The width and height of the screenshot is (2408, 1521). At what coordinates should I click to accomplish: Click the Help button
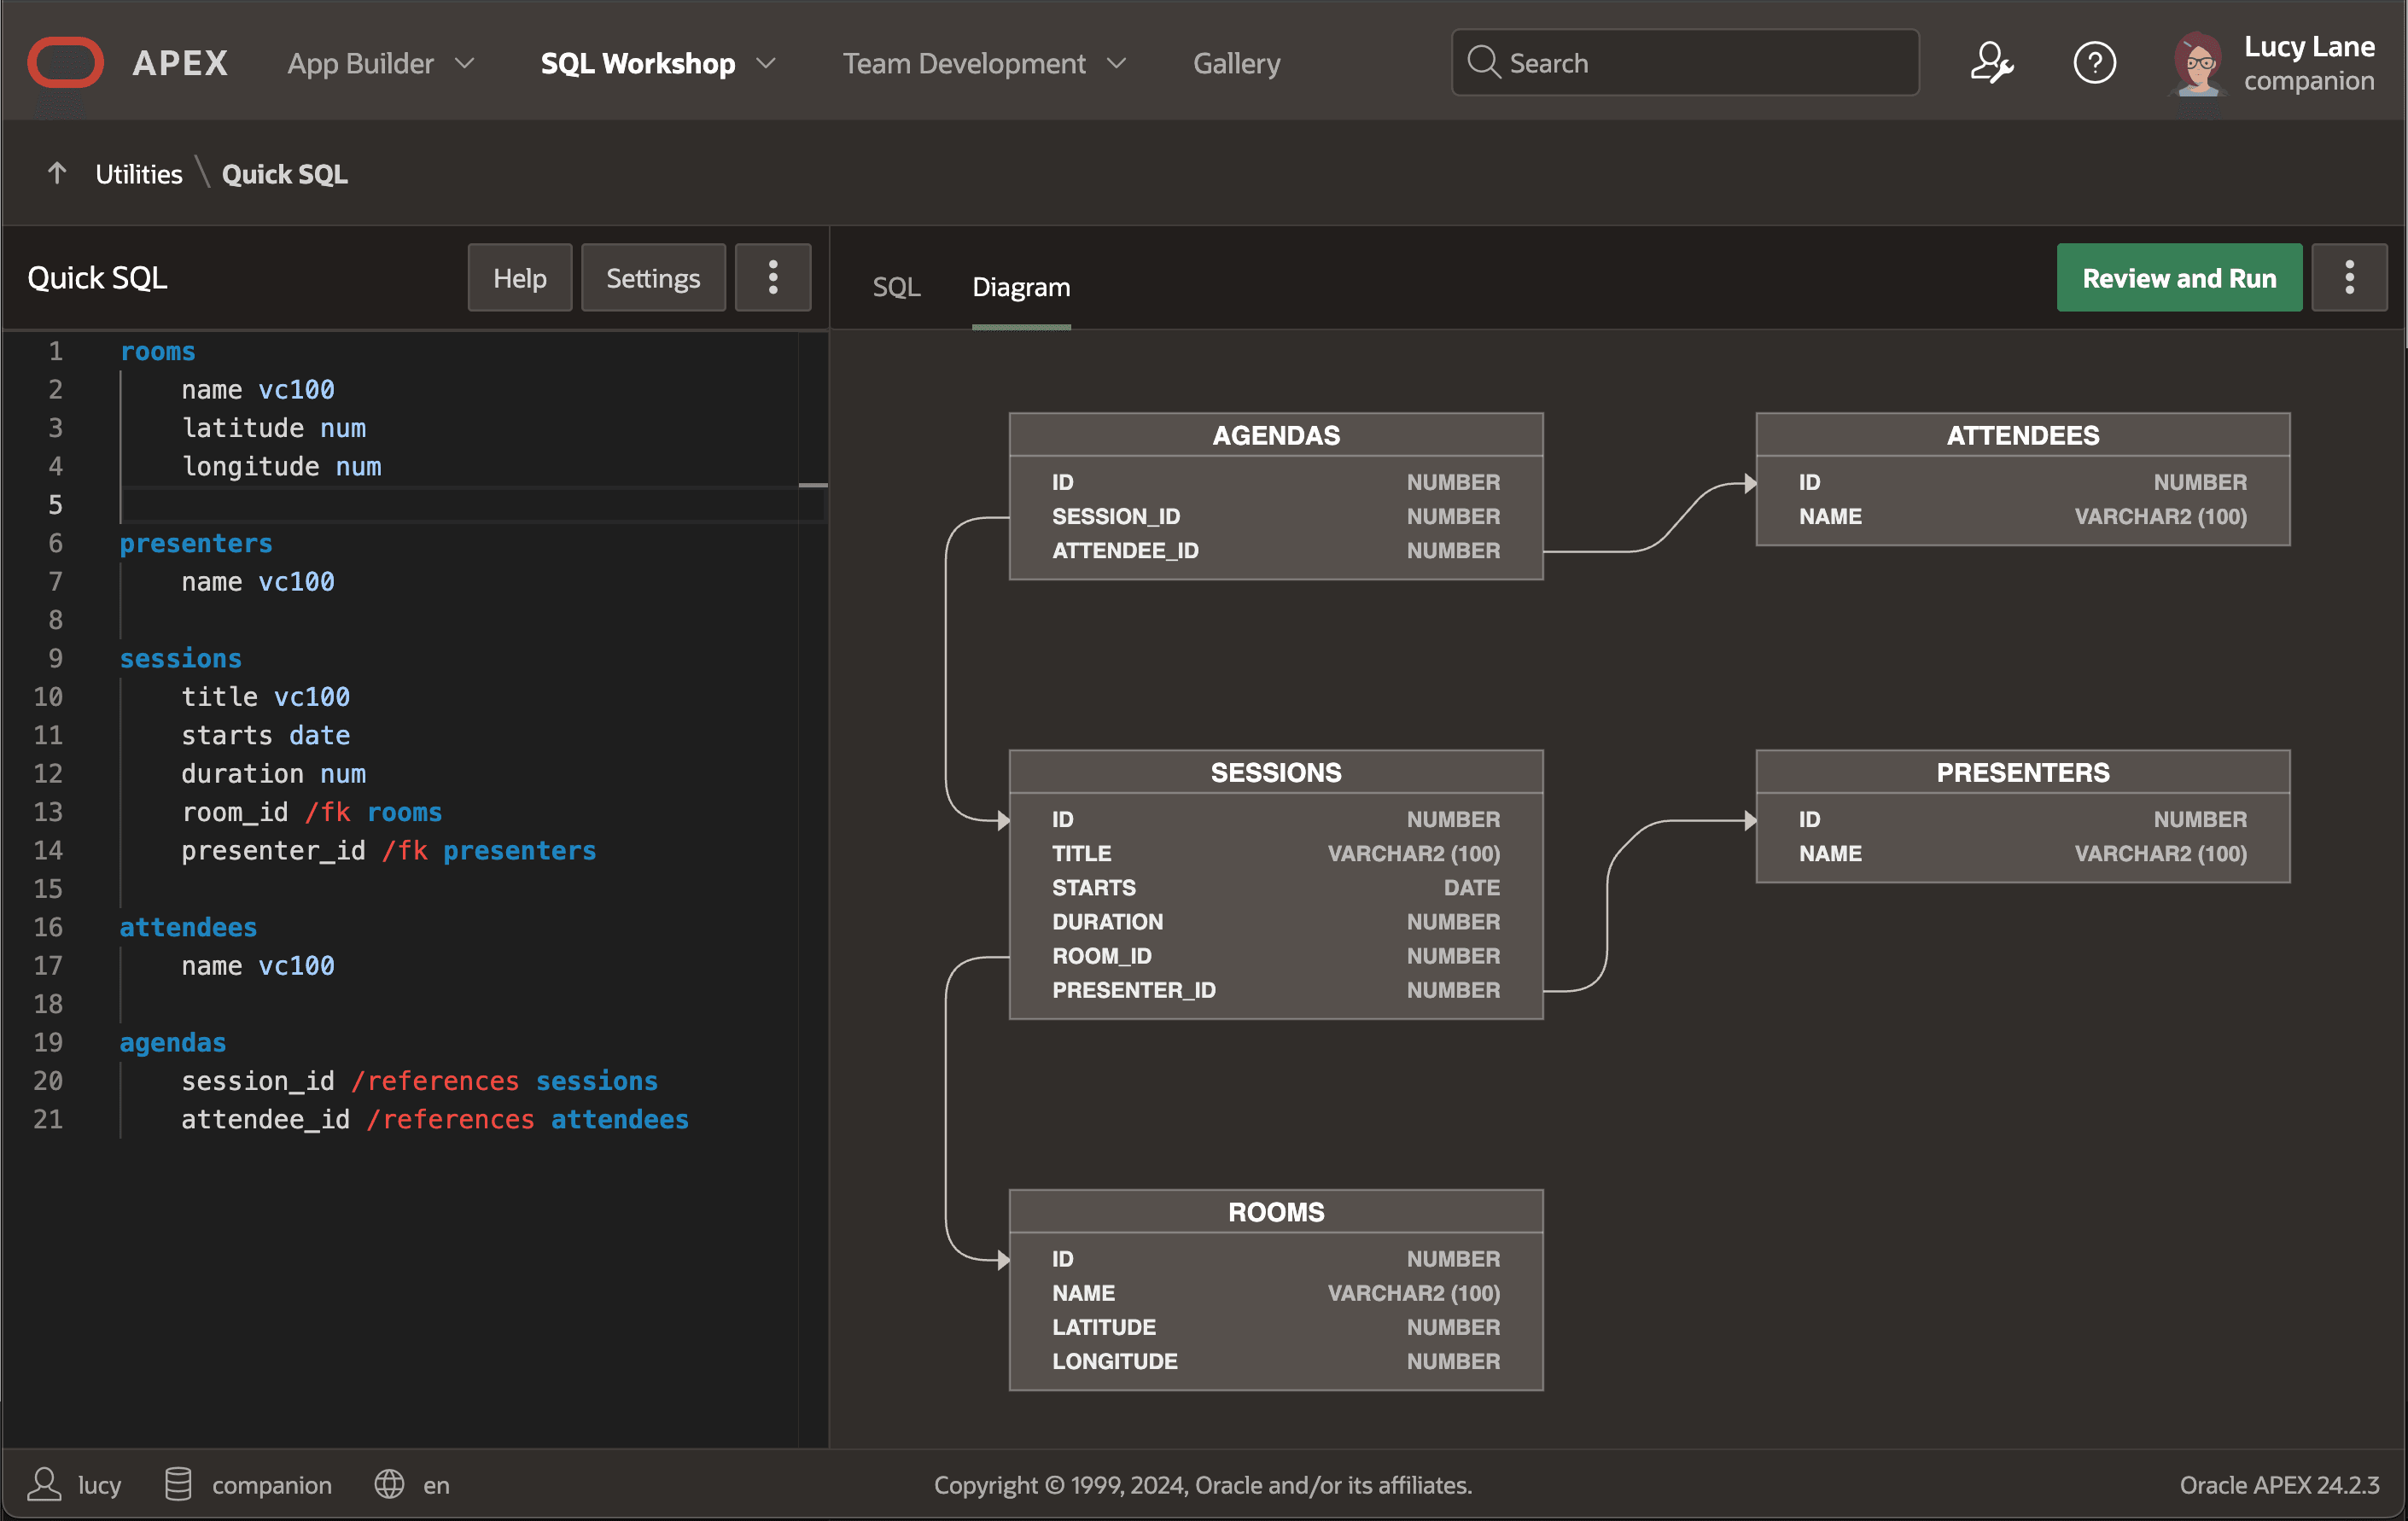point(520,277)
